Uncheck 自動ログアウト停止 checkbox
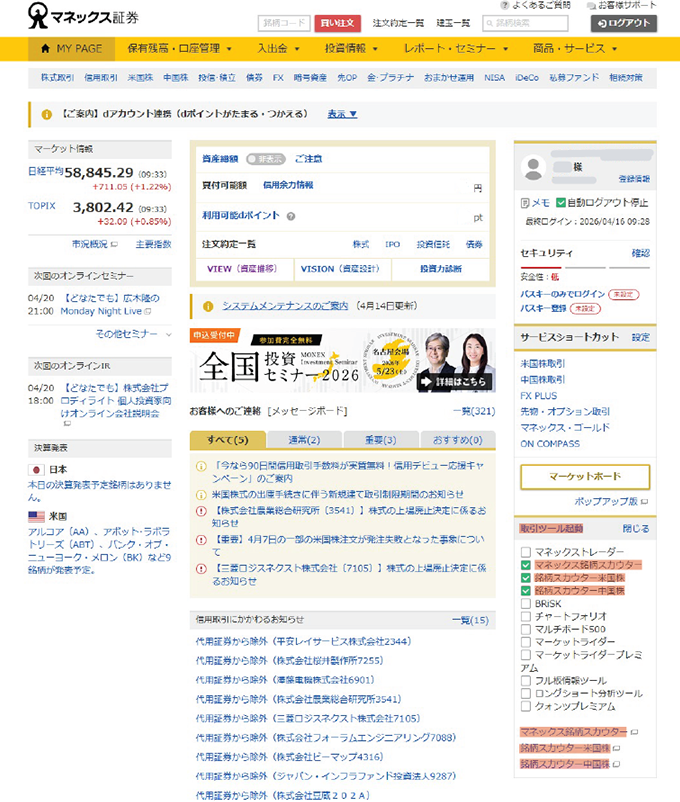This screenshot has height=802, width=680. pos(561,203)
